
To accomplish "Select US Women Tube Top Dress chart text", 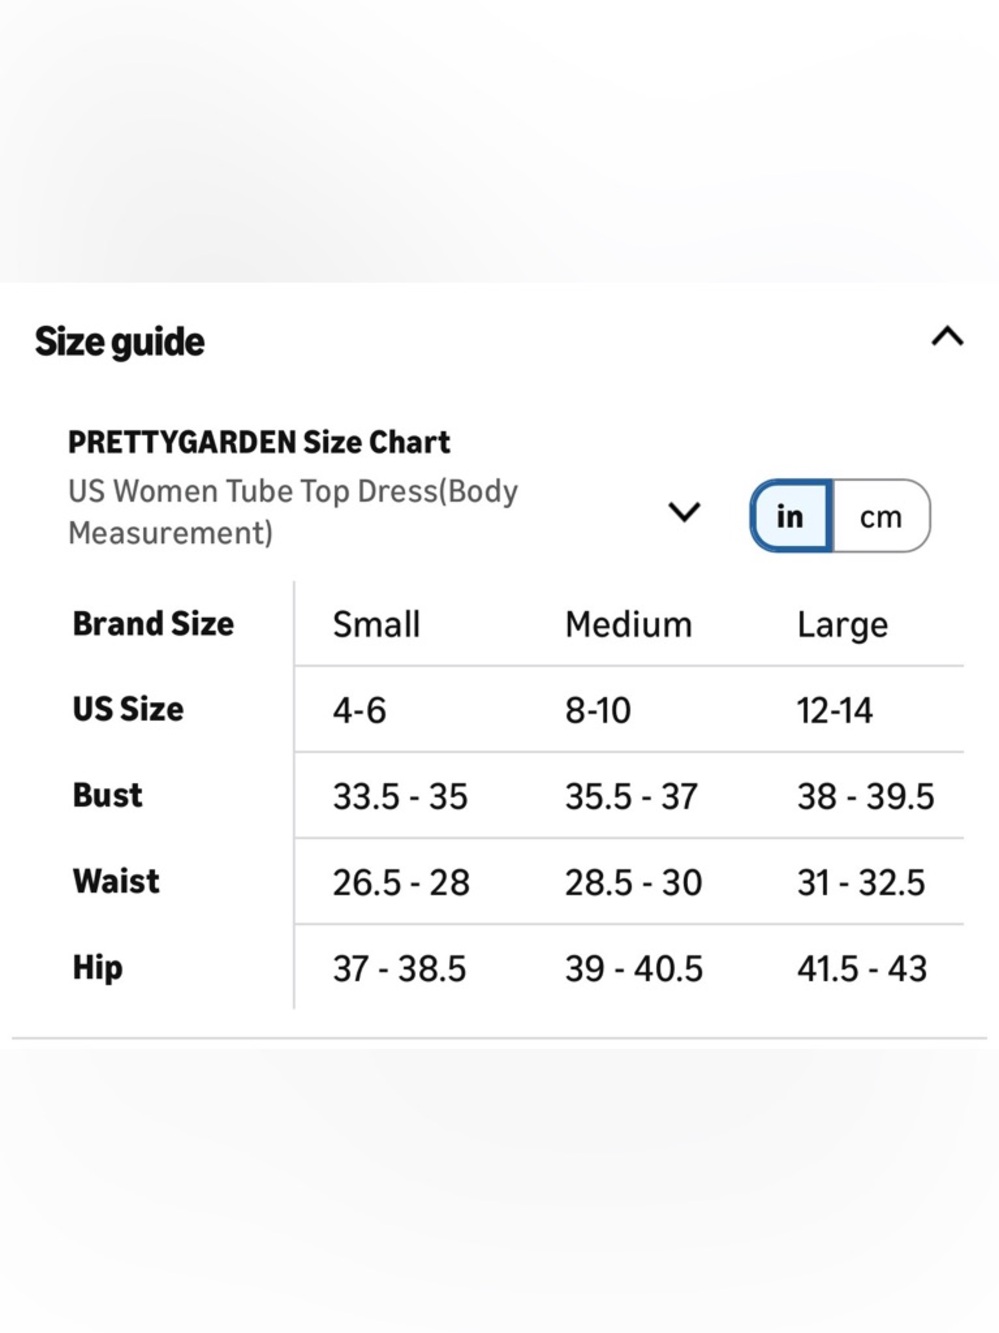I will (x=292, y=512).
